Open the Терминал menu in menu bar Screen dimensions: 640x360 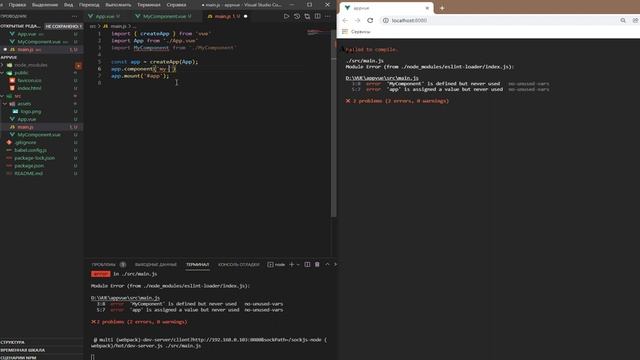[x=149, y=5]
